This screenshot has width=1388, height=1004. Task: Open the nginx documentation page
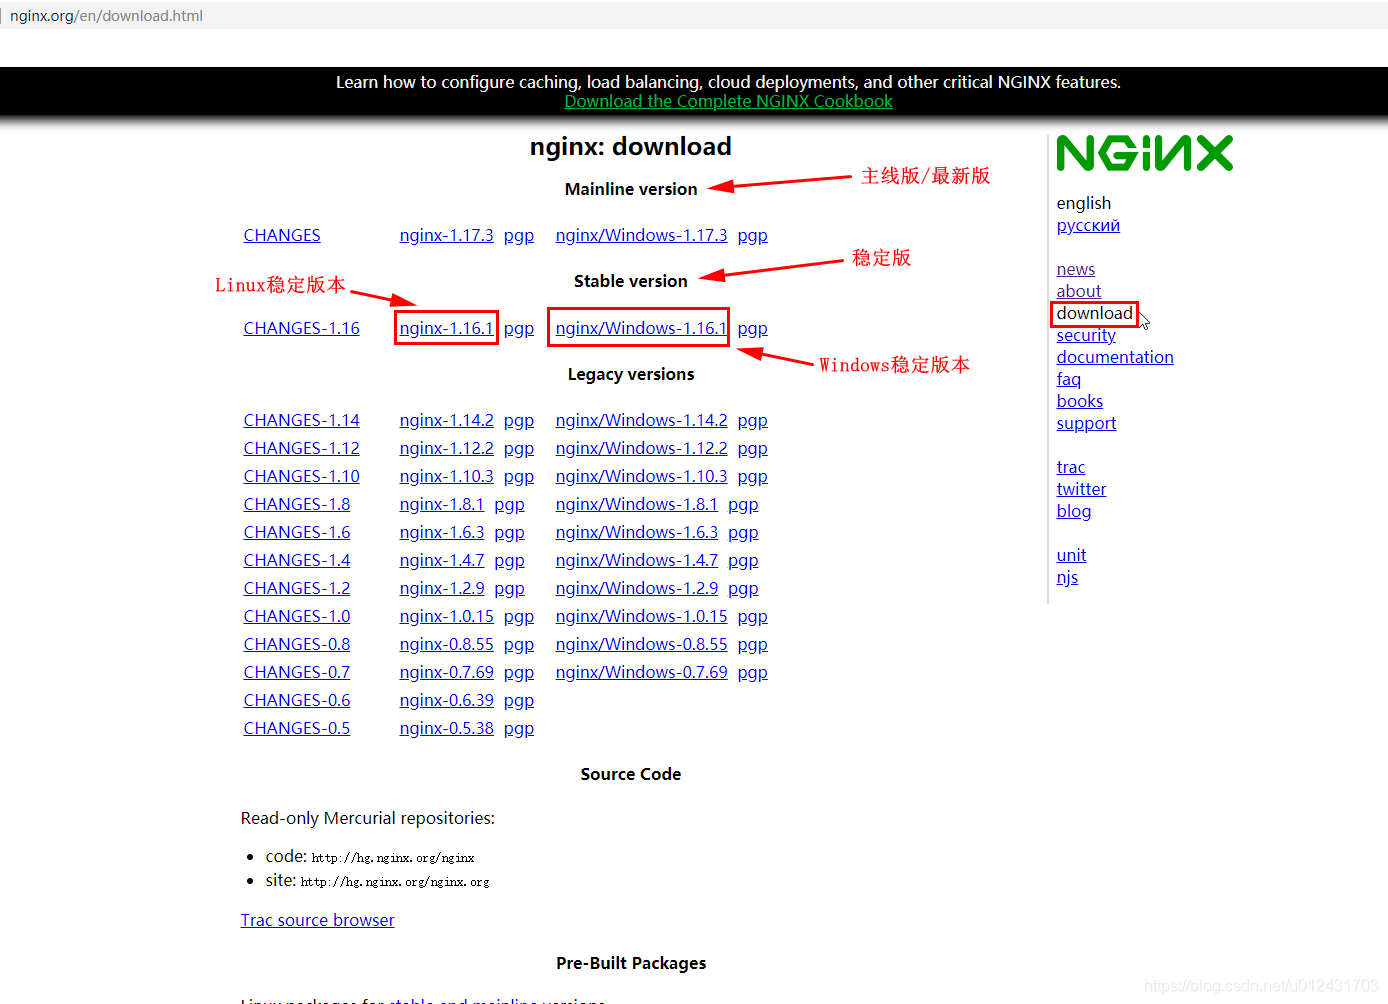pos(1114,357)
